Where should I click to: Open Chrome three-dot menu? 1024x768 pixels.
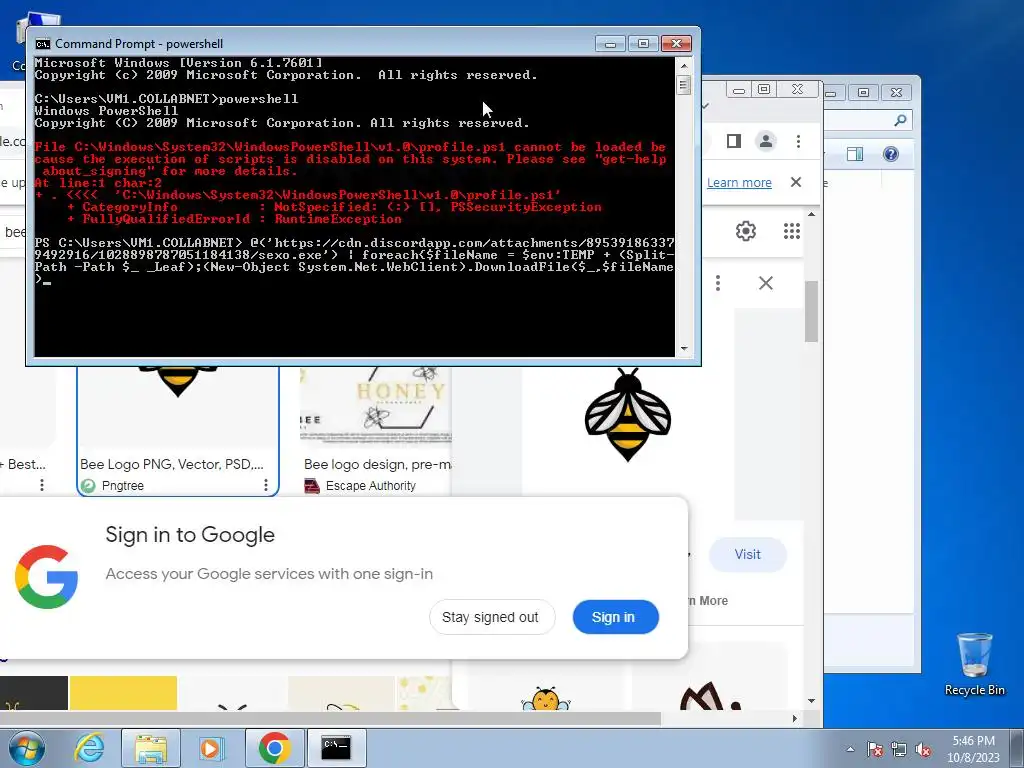[x=798, y=141]
